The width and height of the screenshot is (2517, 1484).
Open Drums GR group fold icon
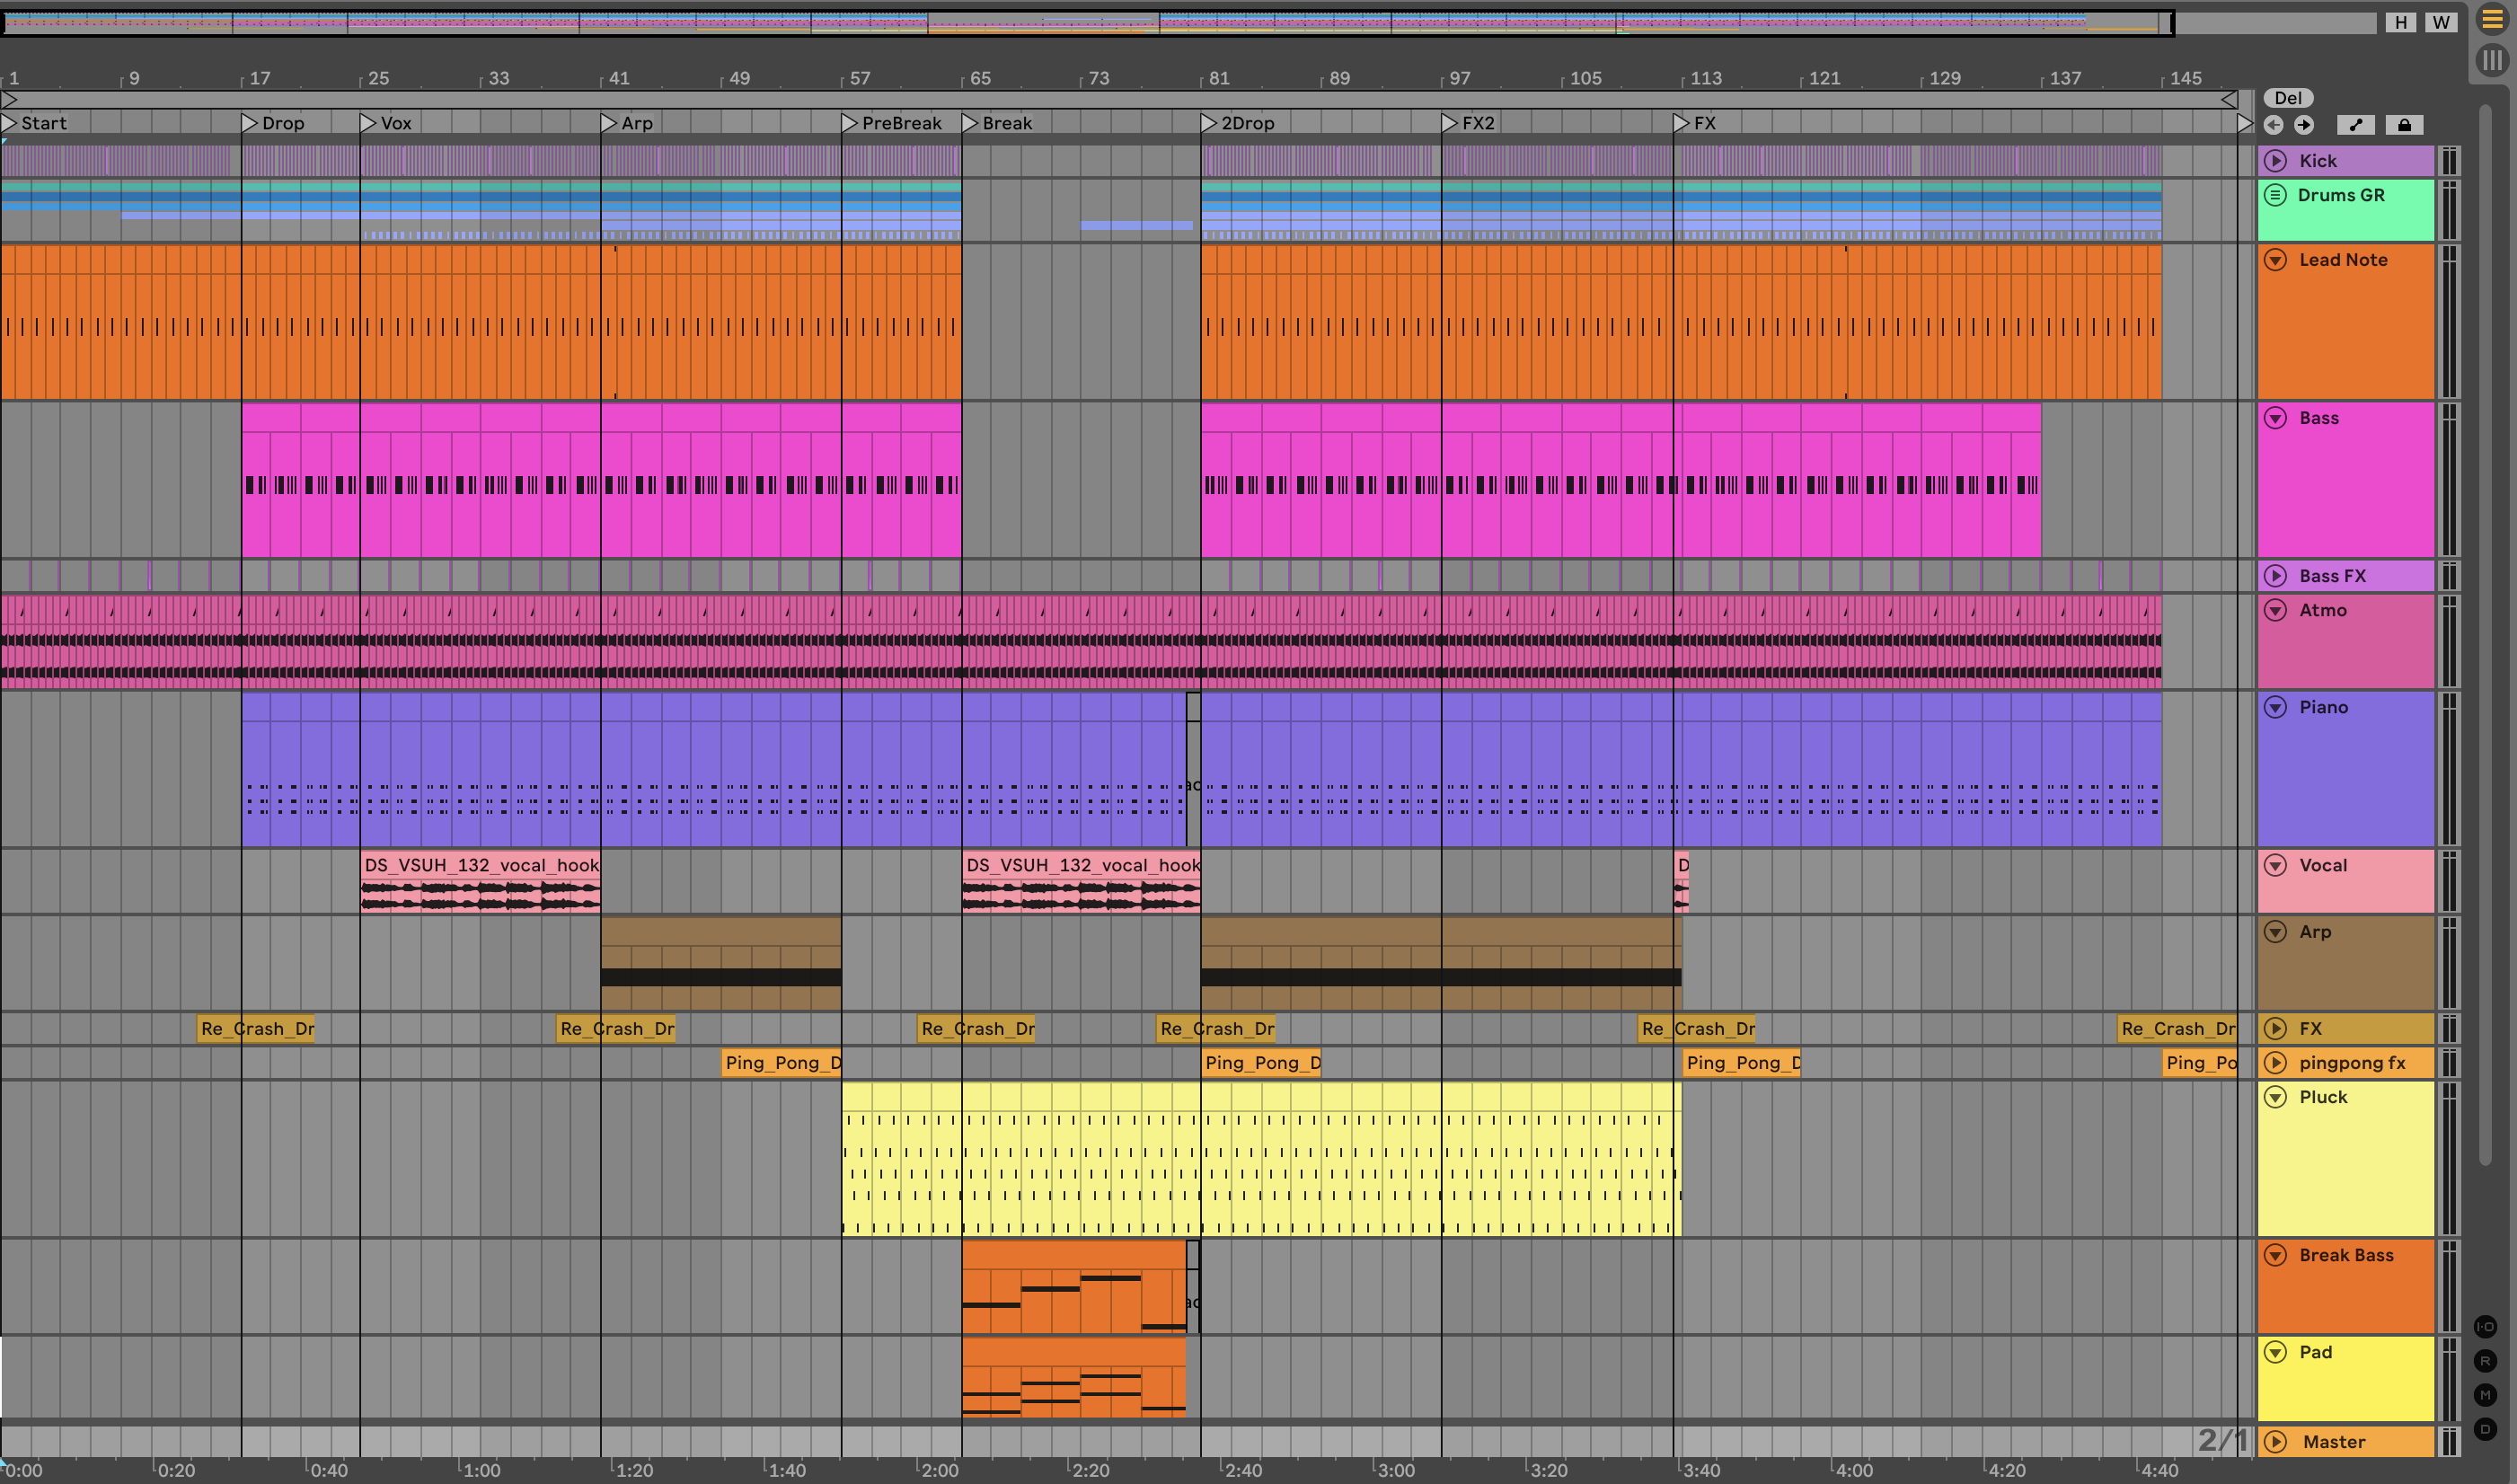click(x=2275, y=195)
